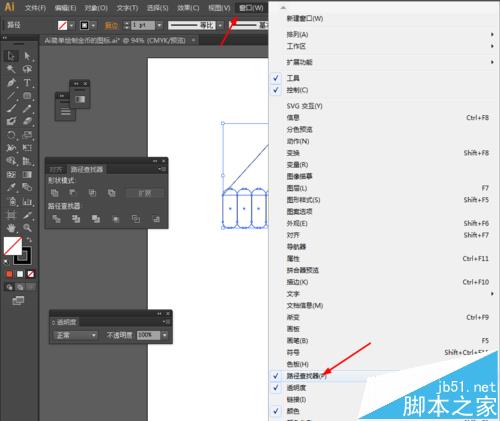This screenshot has height=421, width=500.
Task: Click Intersect in Pathfinder shape modes
Action: (92, 193)
